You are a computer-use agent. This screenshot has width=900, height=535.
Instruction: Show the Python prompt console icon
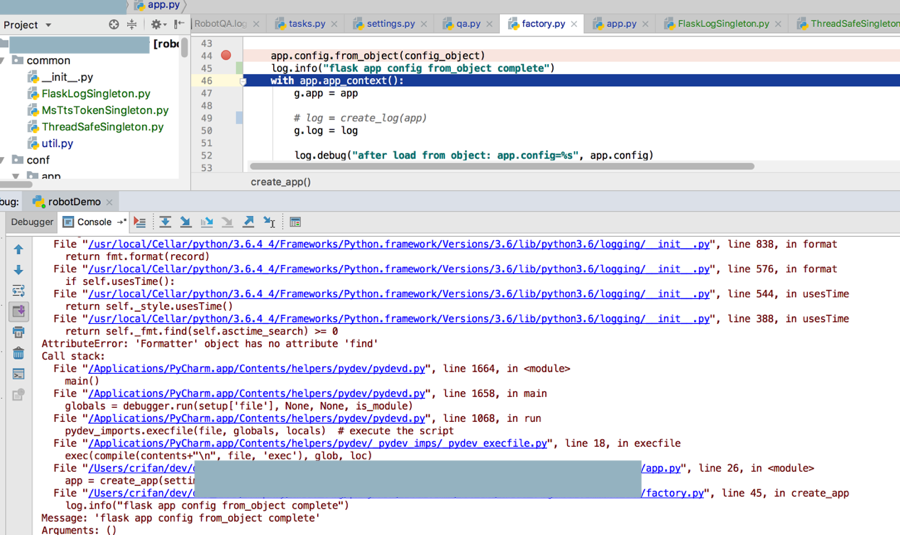coord(18,374)
